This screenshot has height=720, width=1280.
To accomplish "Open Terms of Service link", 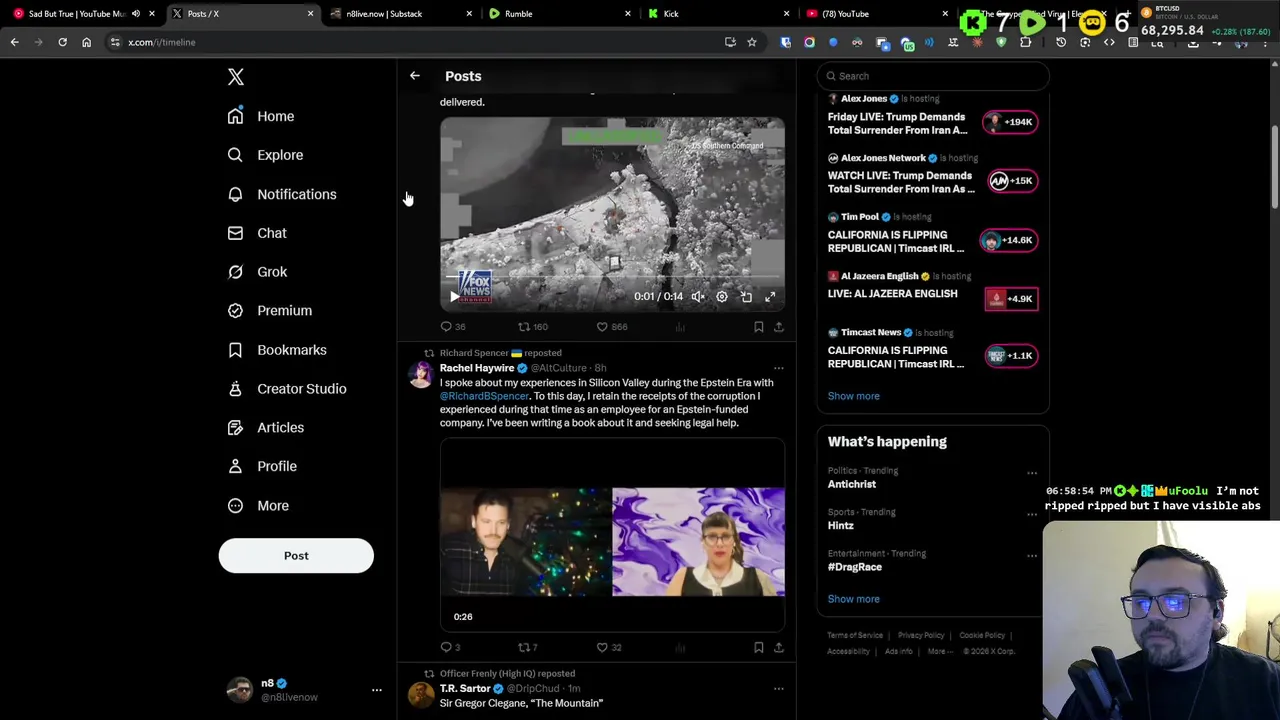I will (855, 635).
